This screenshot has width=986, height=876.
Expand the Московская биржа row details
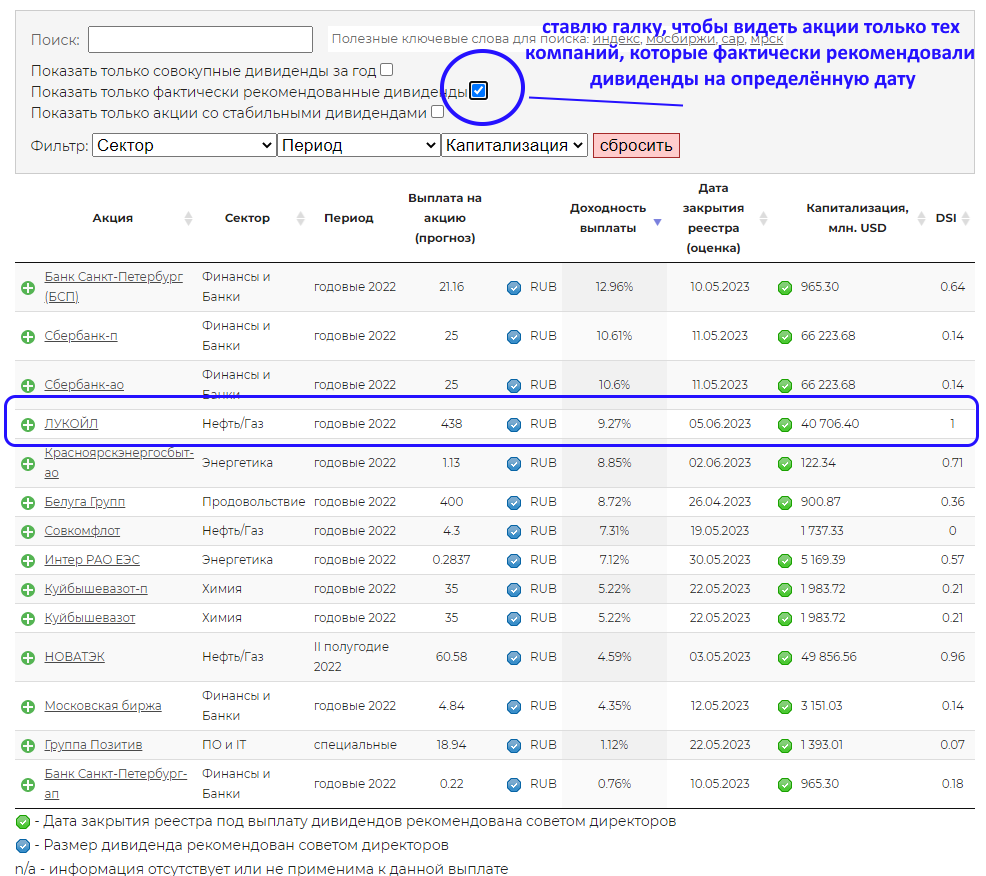pos(28,707)
